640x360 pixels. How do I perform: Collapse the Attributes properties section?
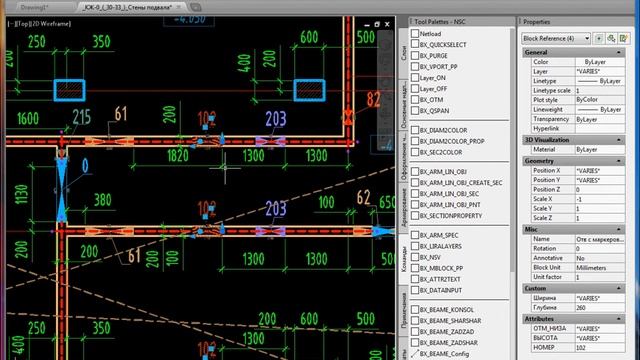[619, 319]
